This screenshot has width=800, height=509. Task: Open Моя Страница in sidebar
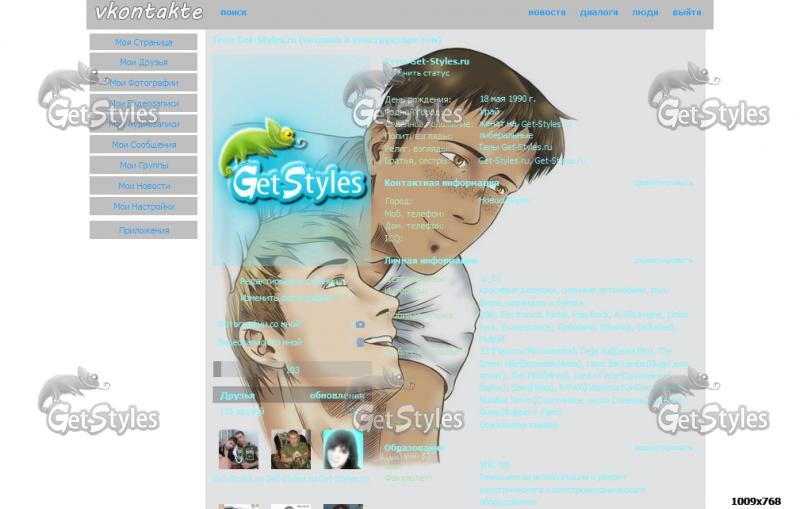(x=143, y=42)
